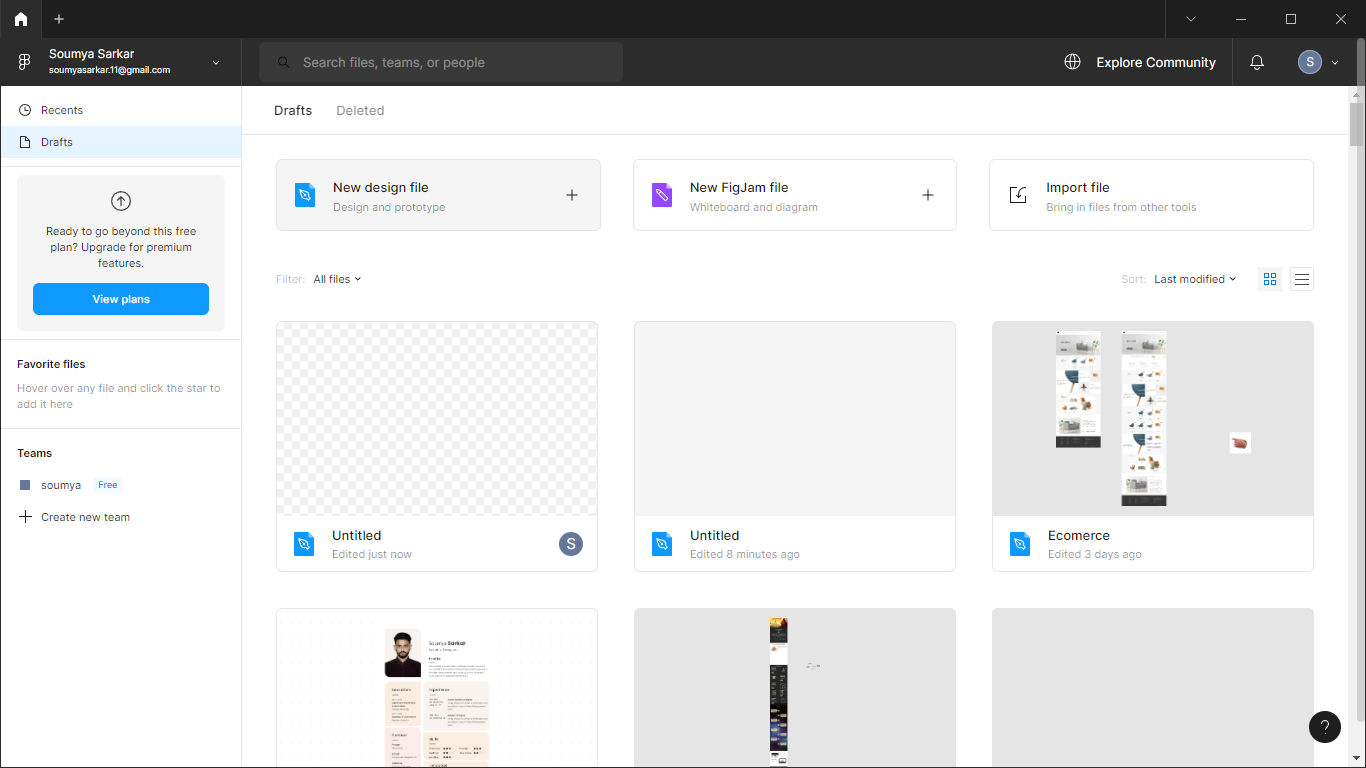
Task: Open the All files filter dropdown
Action: 337,279
